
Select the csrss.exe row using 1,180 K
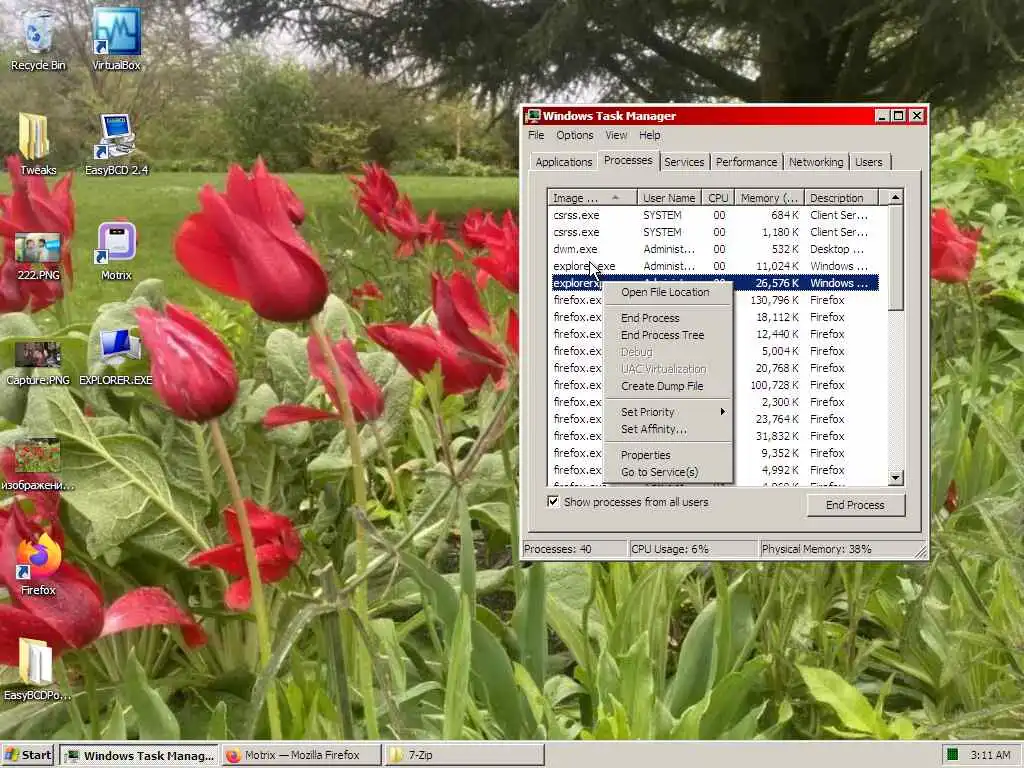(x=715, y=232)
